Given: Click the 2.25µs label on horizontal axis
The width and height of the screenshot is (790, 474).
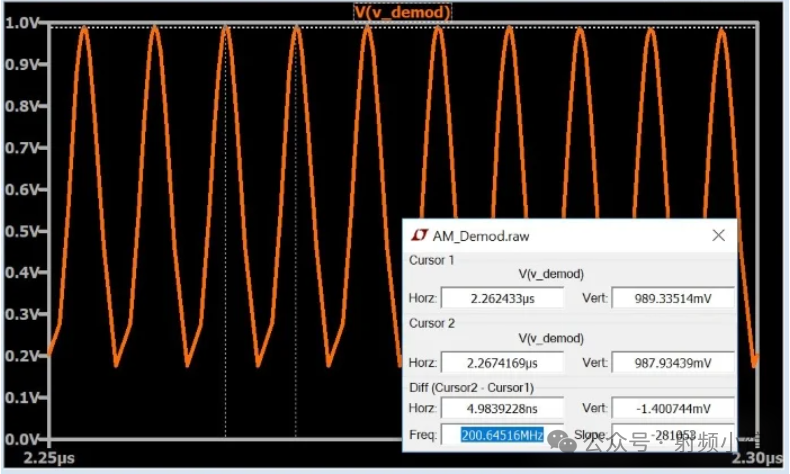Looking at the screenshot, I should [50, 457].
